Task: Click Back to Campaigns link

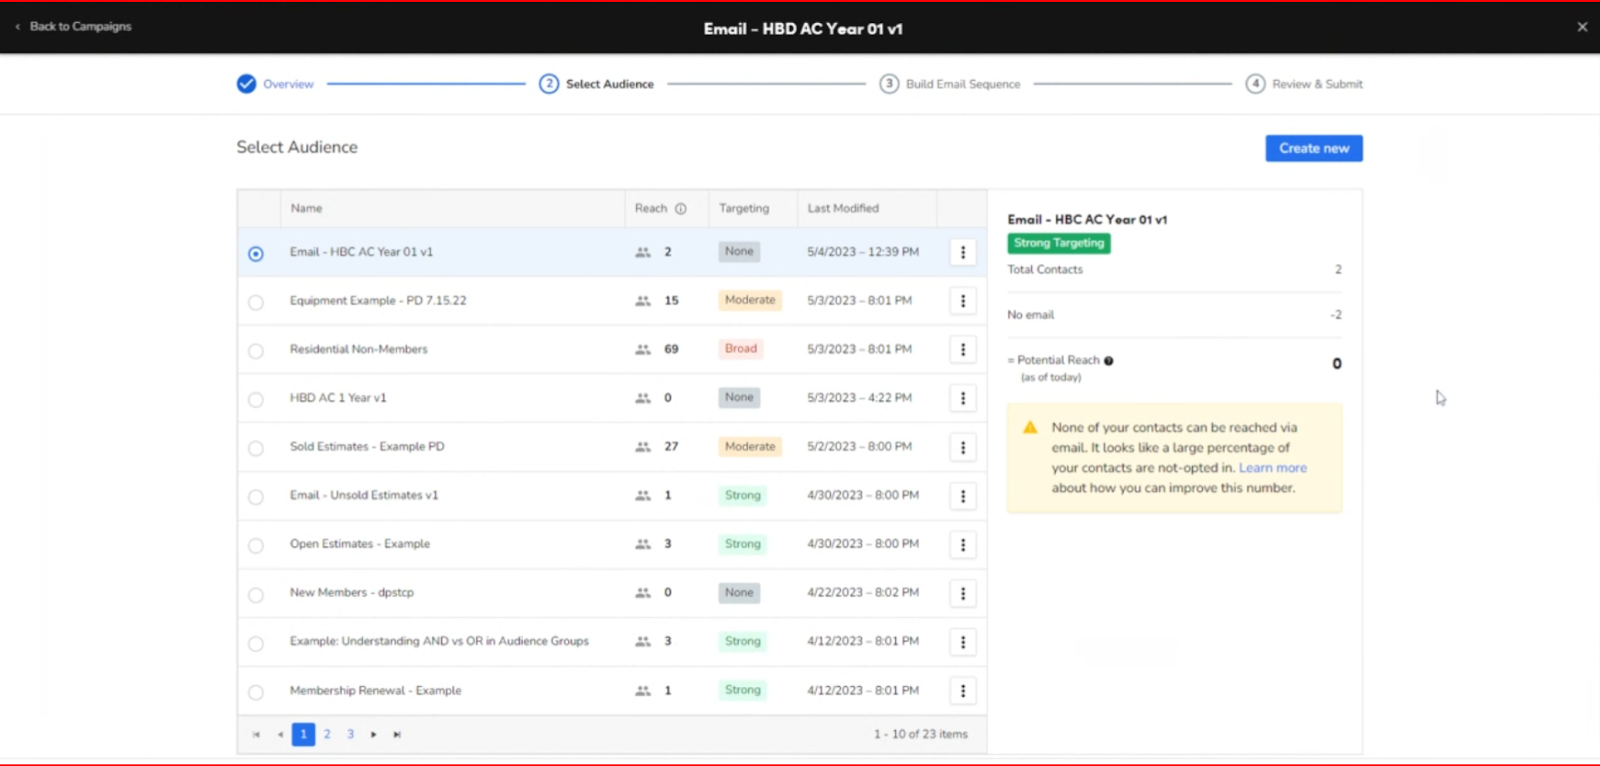Action: pos(75,26)
